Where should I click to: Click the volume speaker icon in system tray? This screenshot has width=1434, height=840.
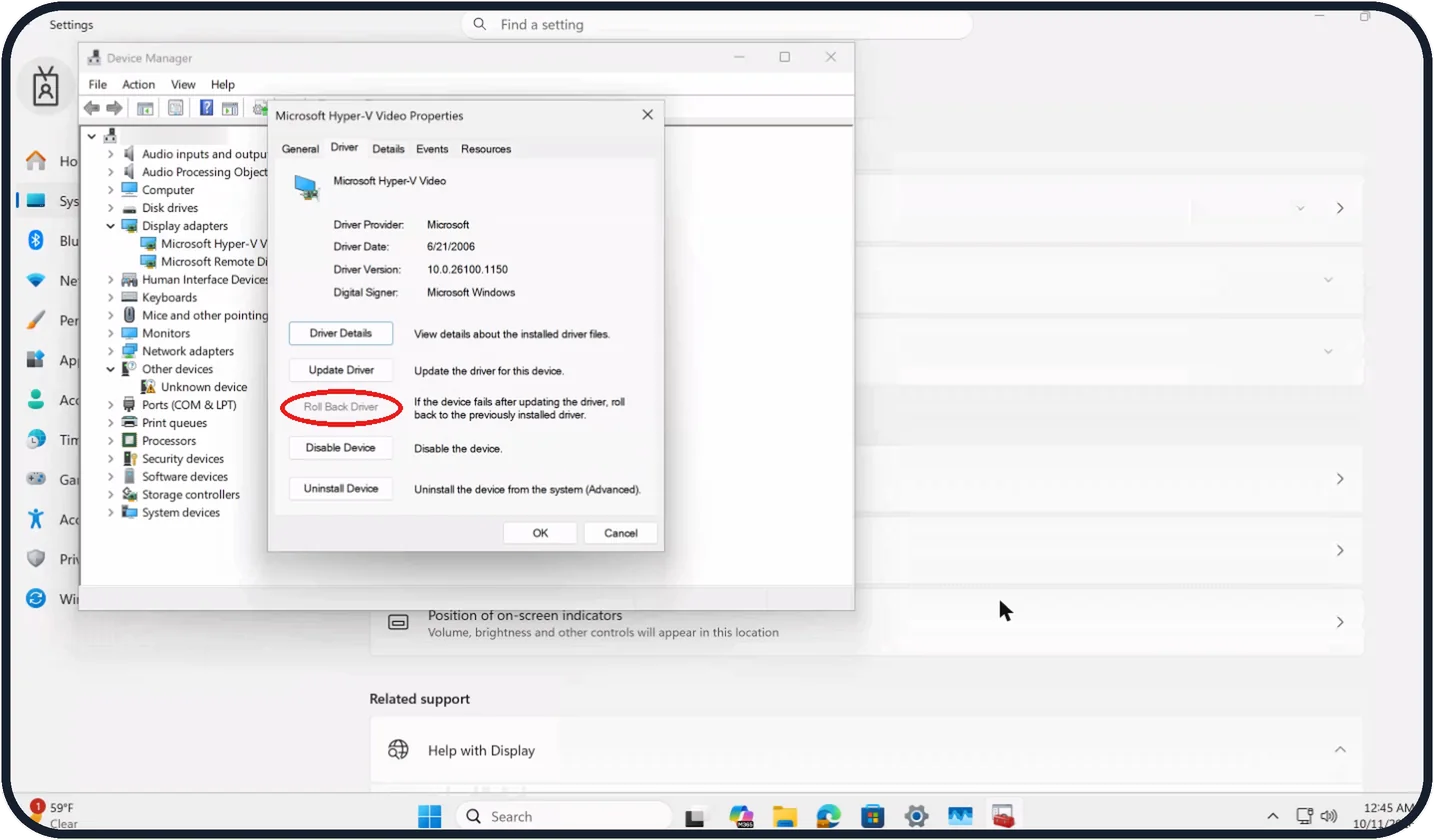coord(1329,816)
